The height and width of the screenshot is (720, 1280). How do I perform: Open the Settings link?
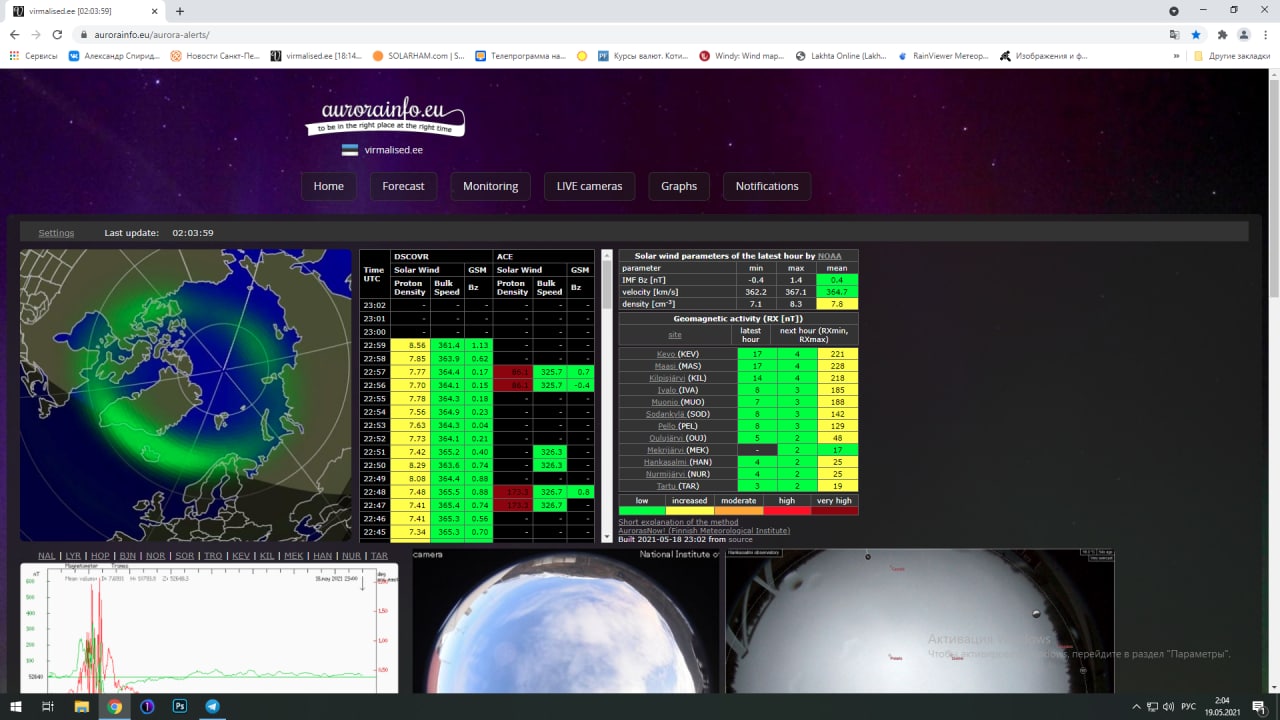point(56,233)
